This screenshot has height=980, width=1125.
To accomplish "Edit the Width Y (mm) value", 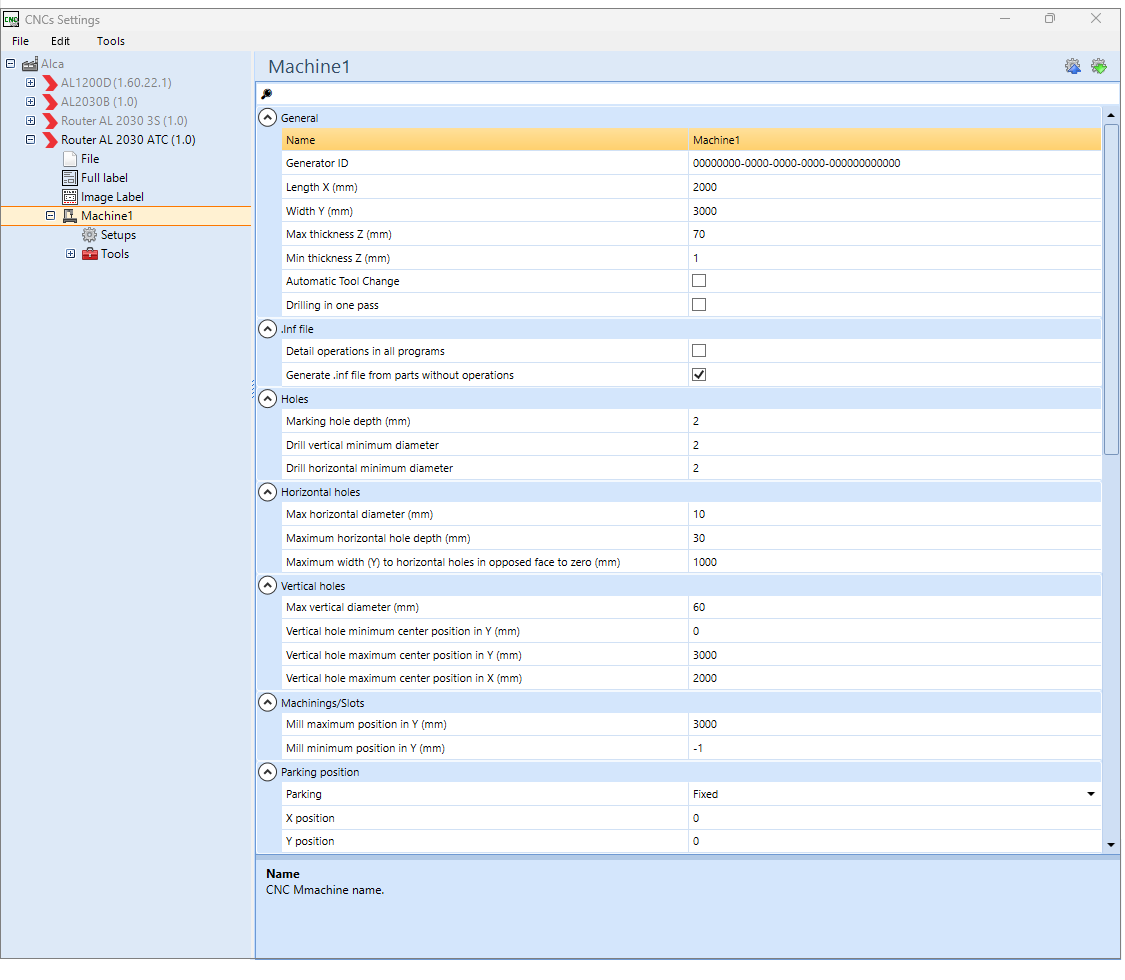I will [x=895, y=211].
